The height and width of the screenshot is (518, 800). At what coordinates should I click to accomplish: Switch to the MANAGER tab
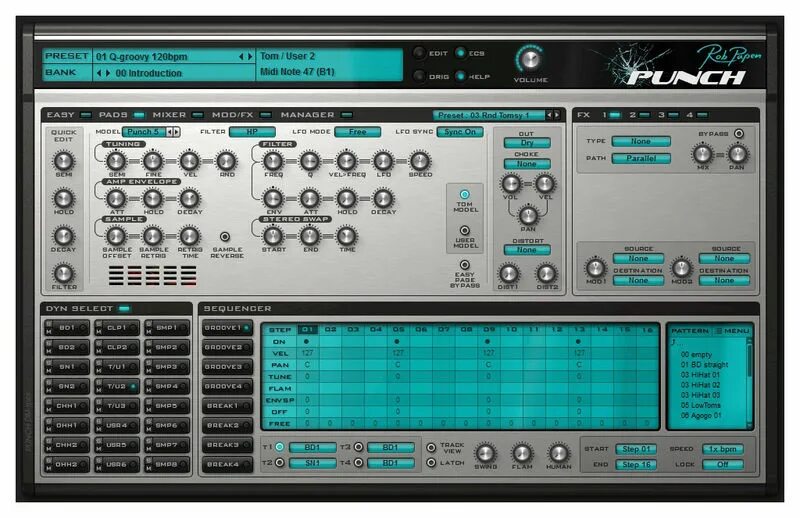(x=316, y=115)
